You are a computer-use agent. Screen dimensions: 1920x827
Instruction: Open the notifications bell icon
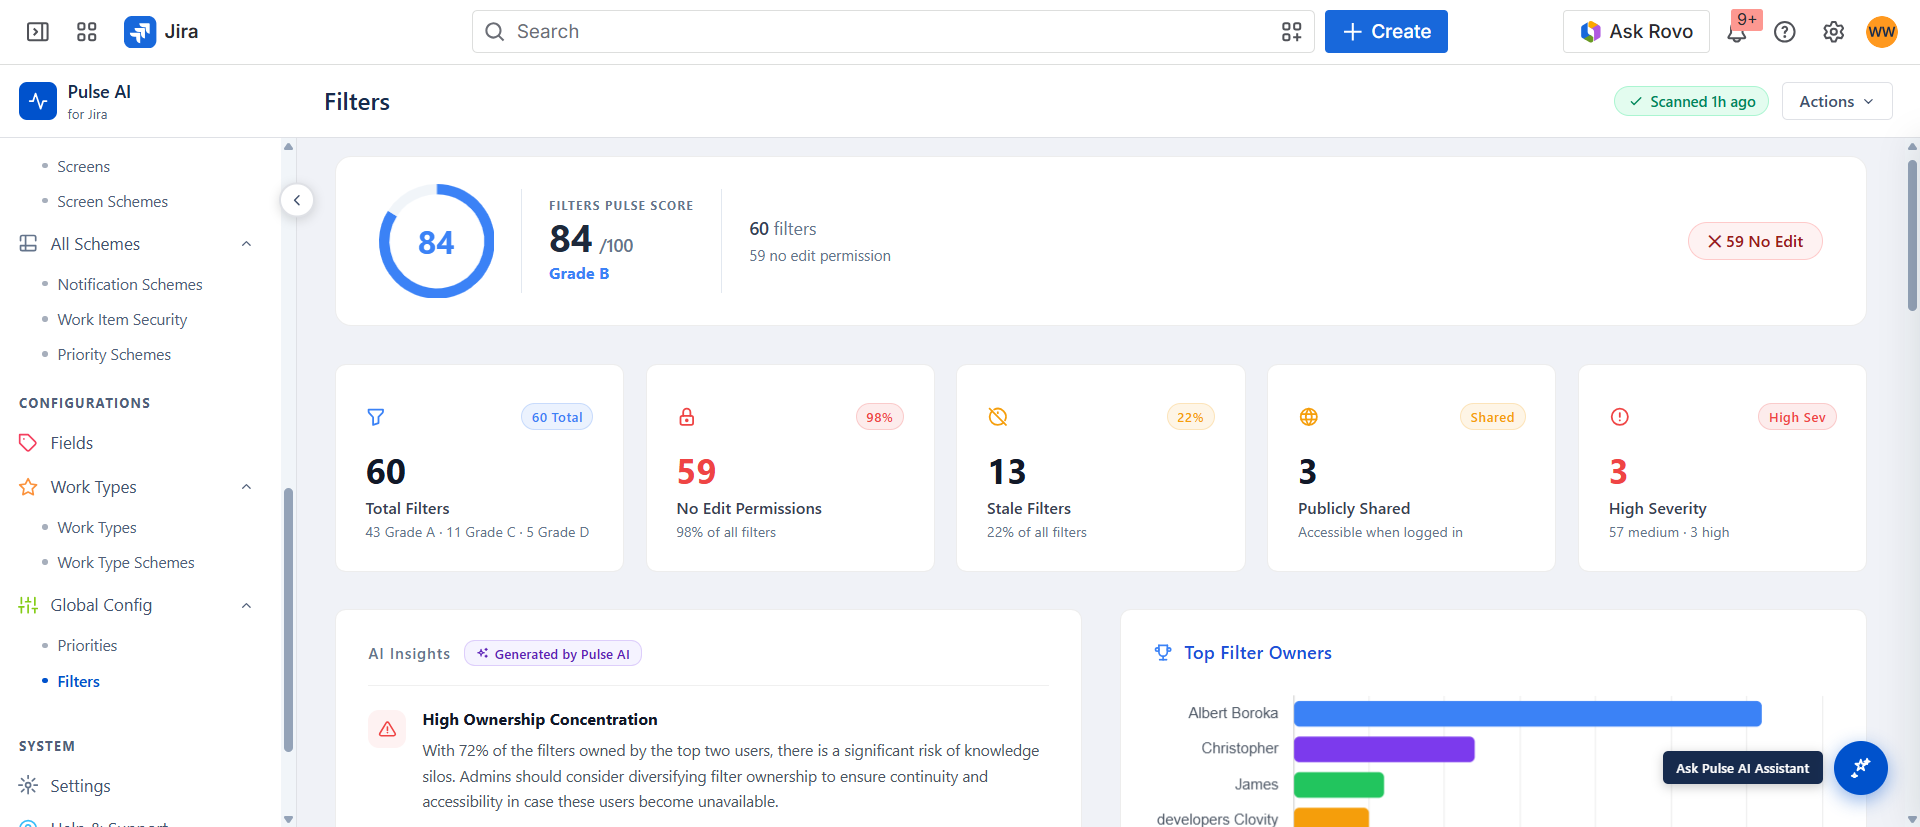point(1737,32)
